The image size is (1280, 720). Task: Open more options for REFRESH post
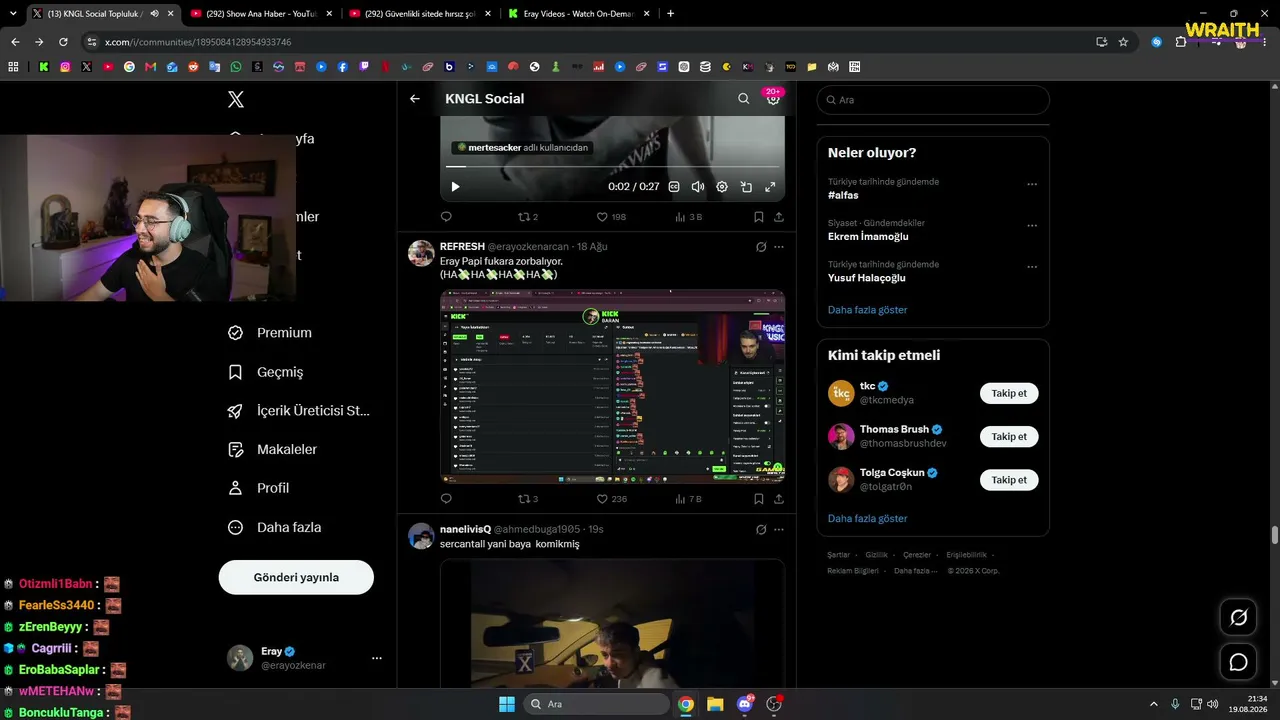[x=779, y=247]
